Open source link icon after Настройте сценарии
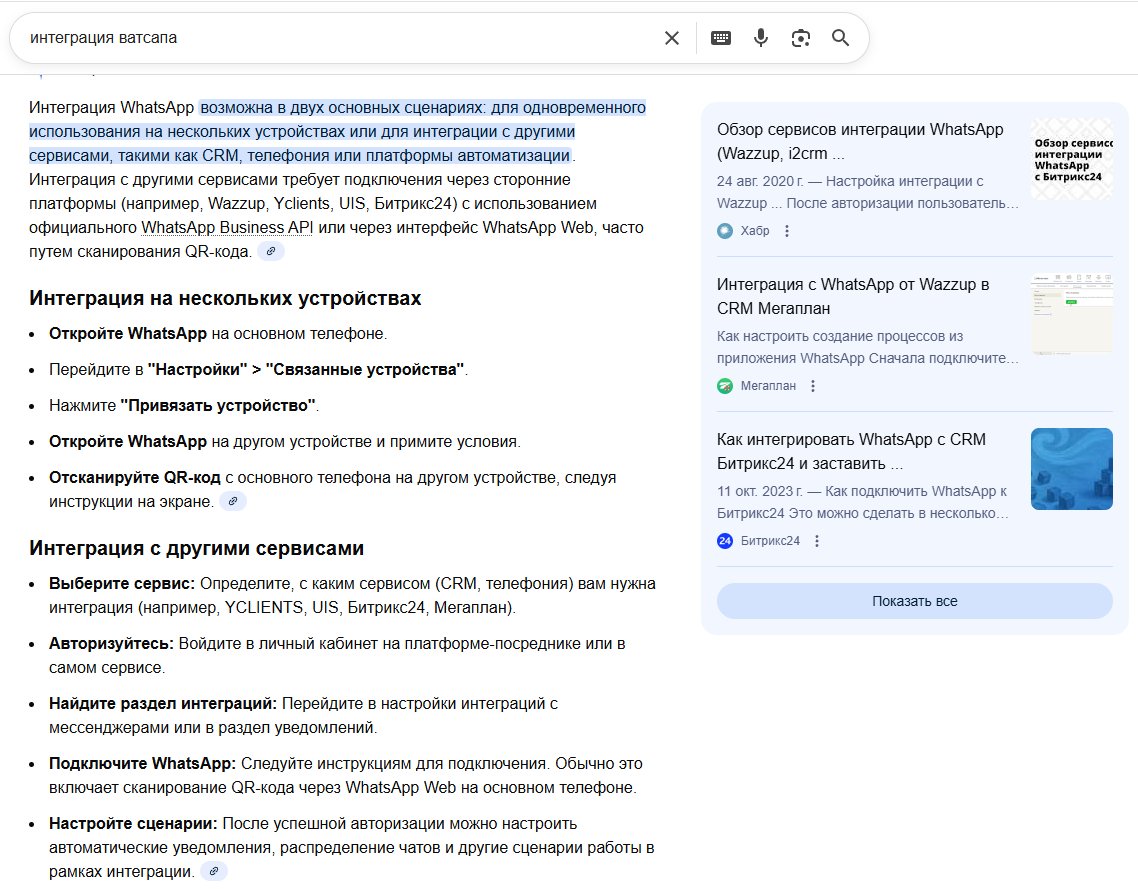The width and height of the screenshot is (1138, 889). 214,872
